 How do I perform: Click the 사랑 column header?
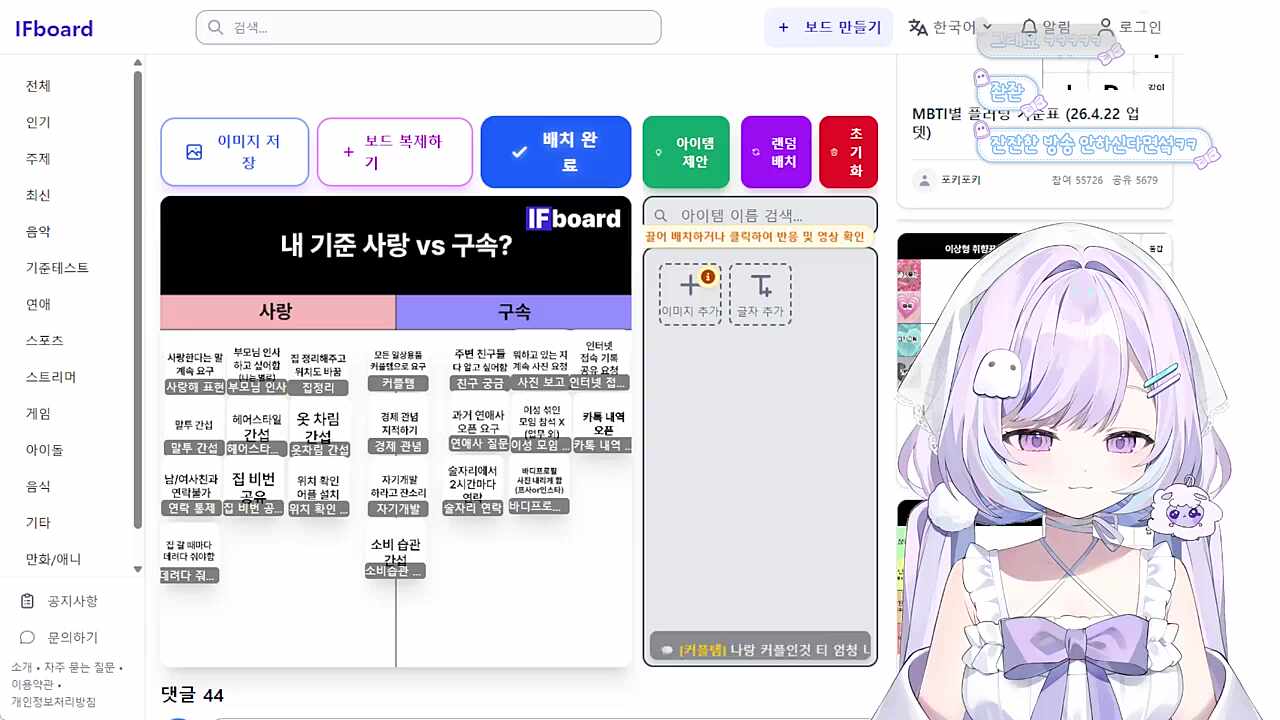(x=278, y=312)
